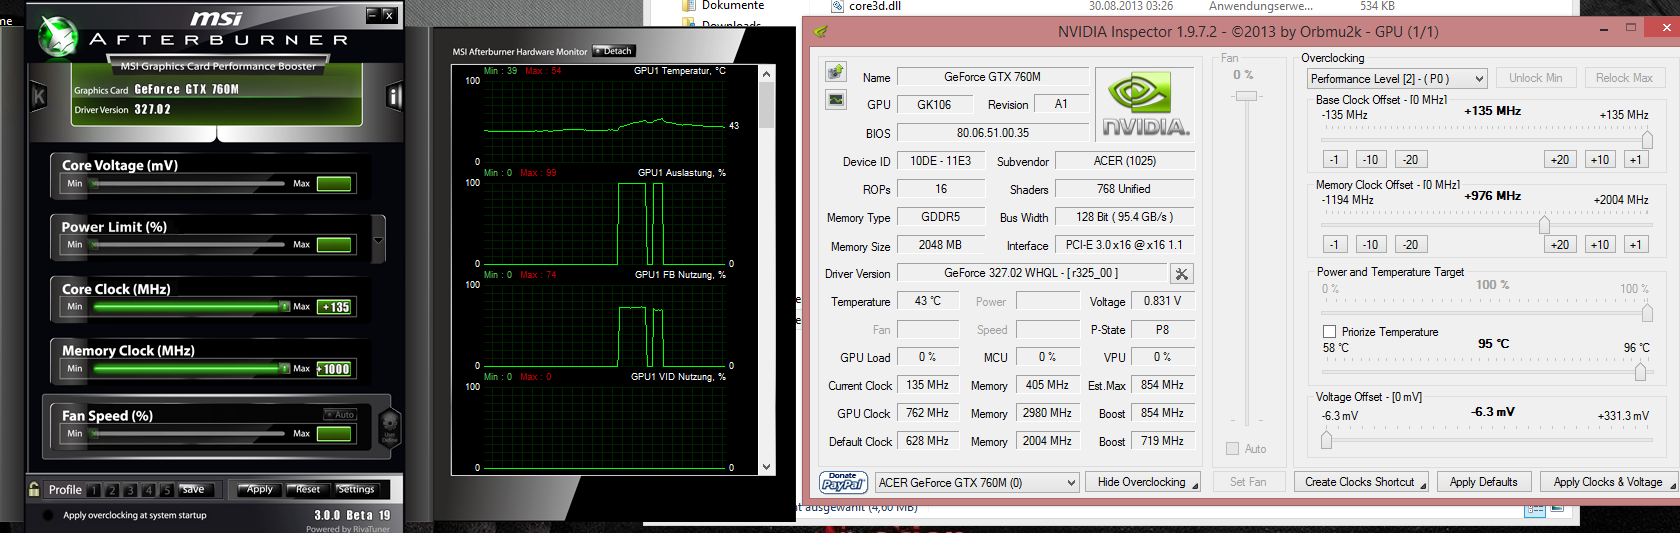The height and width of the screenshot is (533, 1680).
Task: Toggle the profile lock icon in Afterburner
Action: click(34, 489)
